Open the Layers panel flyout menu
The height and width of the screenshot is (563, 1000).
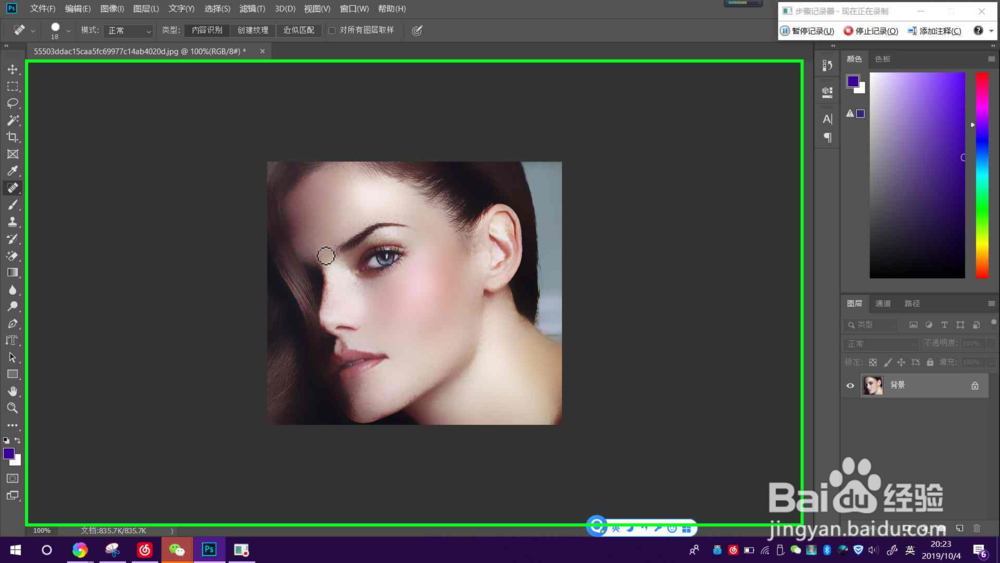[x=991, y=303]
